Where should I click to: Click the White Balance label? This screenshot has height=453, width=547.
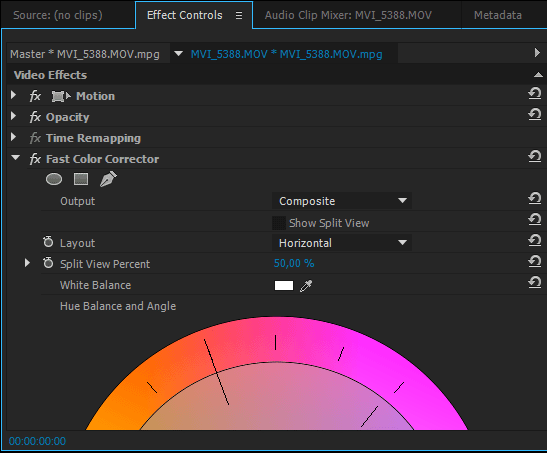pyautogui.click(x=96, y=285)
